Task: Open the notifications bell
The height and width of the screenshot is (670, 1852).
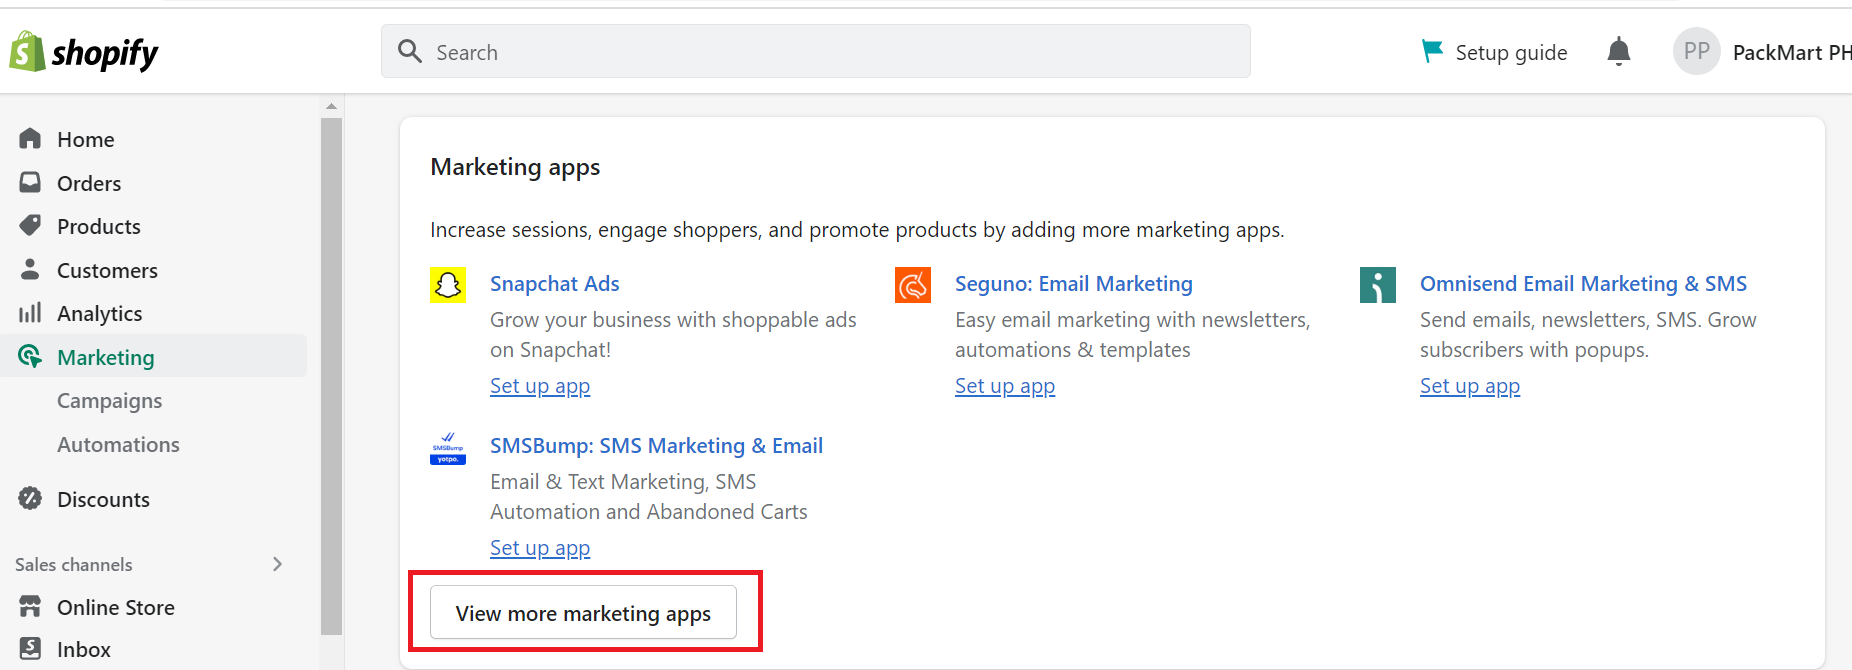Action: 1618,51
